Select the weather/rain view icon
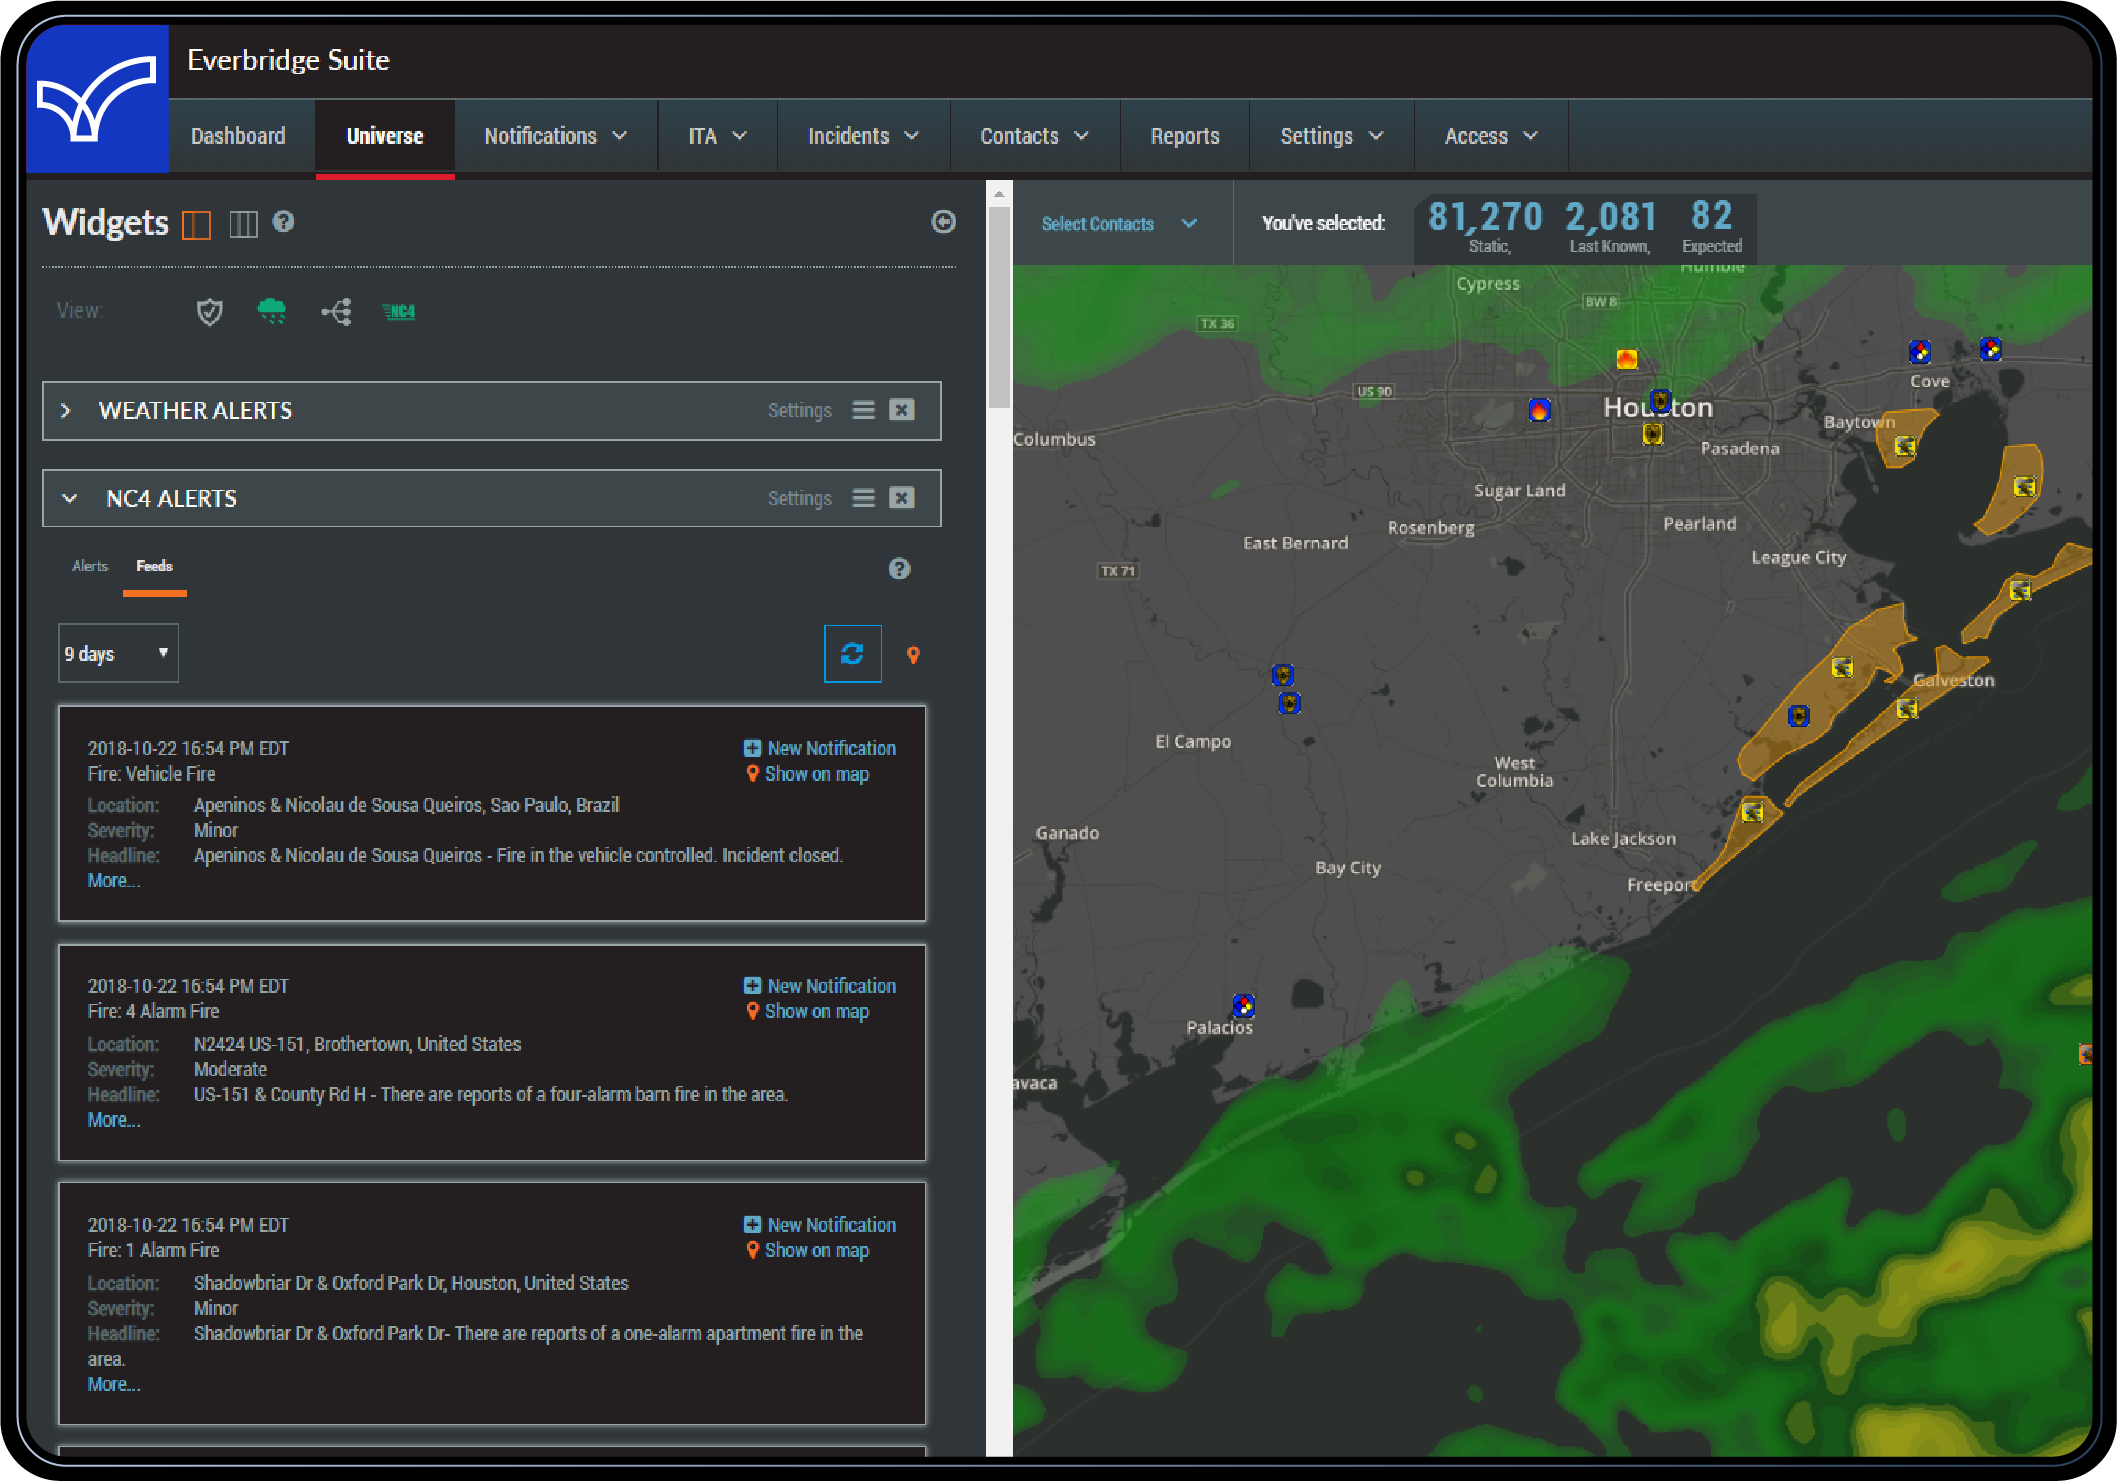The height and width of the screenshot is (1481, 2117). 270,310
